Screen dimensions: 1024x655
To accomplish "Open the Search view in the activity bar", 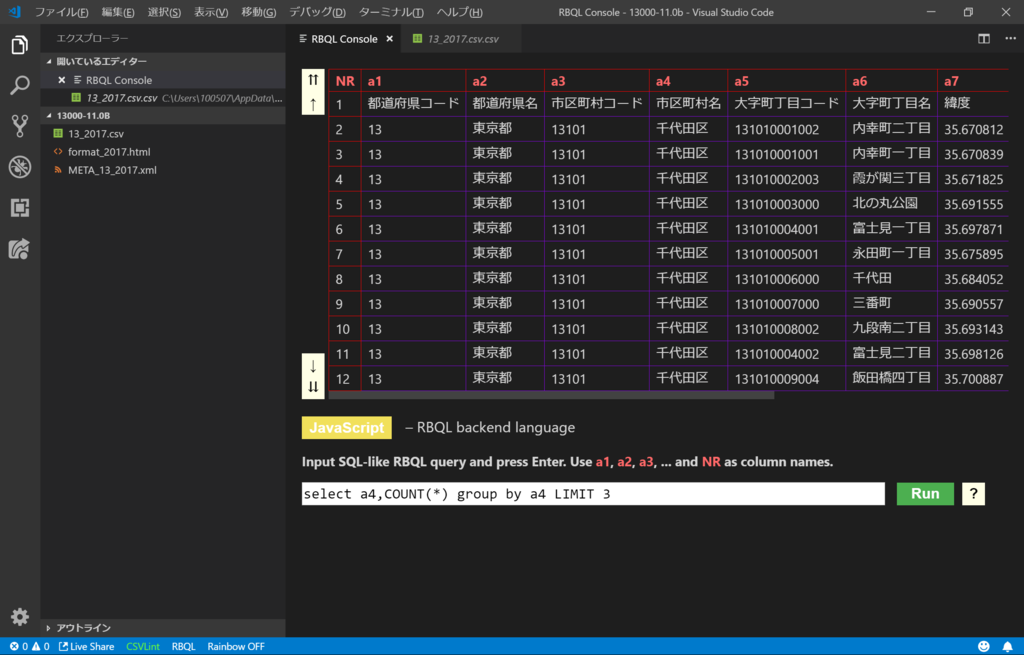I will tap(20, 86).
